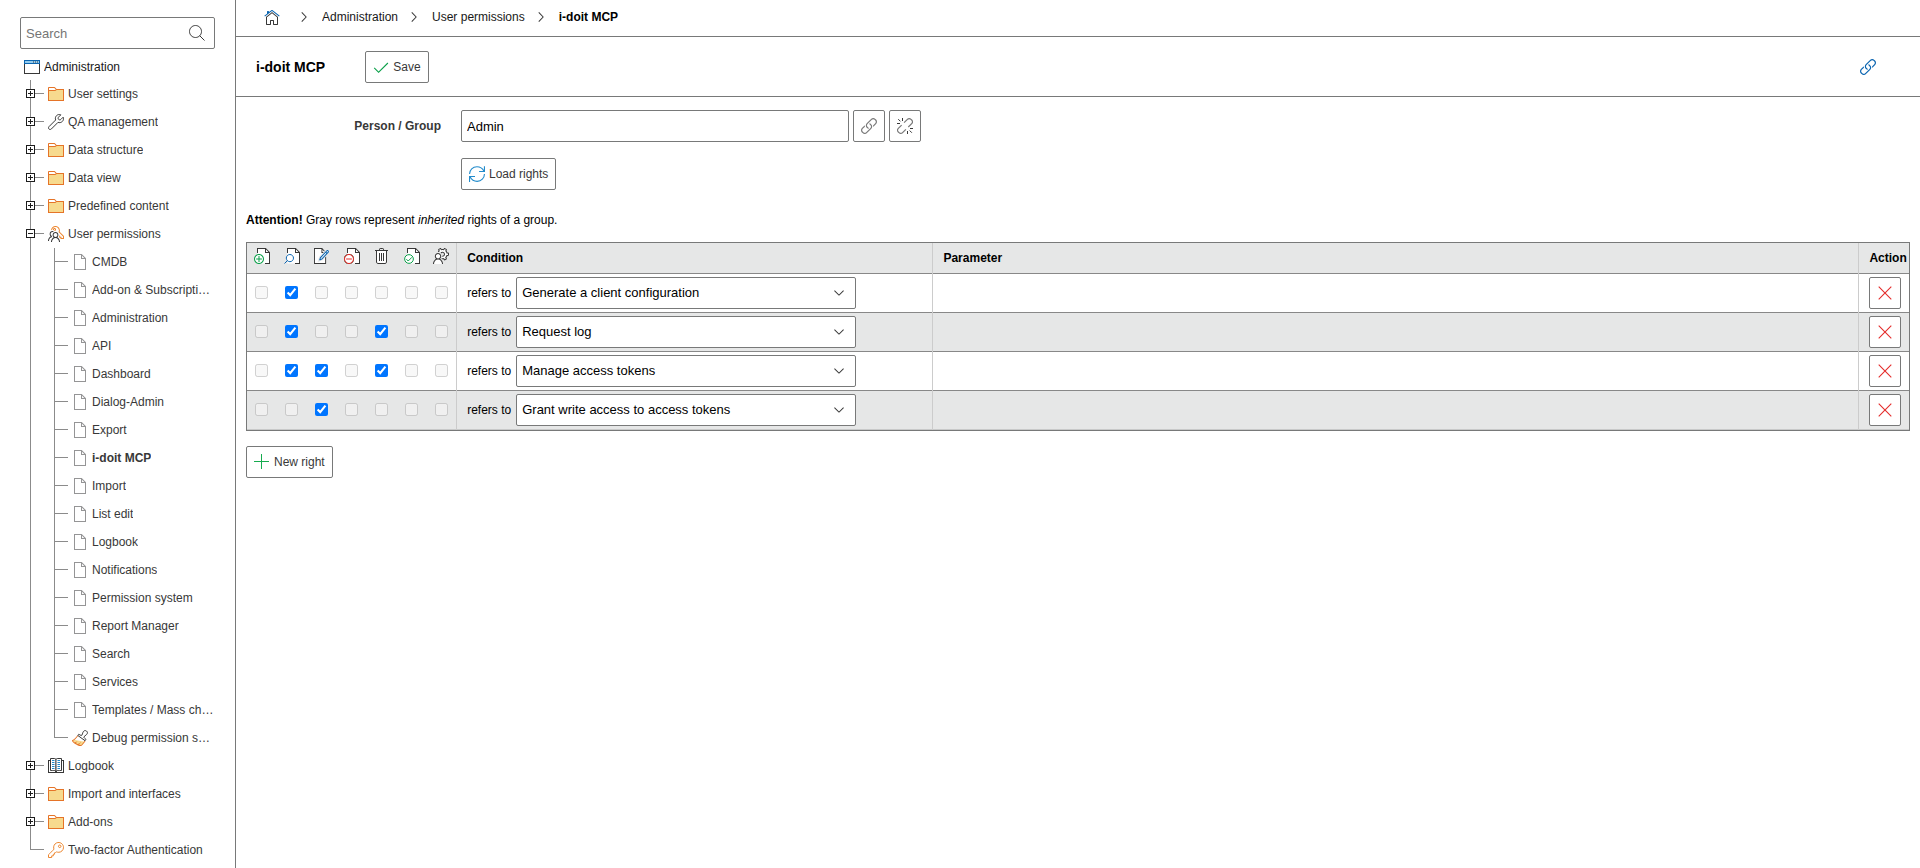Focus the sidebar Search field
This screenshot has width=1920, height=868.
[117, 33]
